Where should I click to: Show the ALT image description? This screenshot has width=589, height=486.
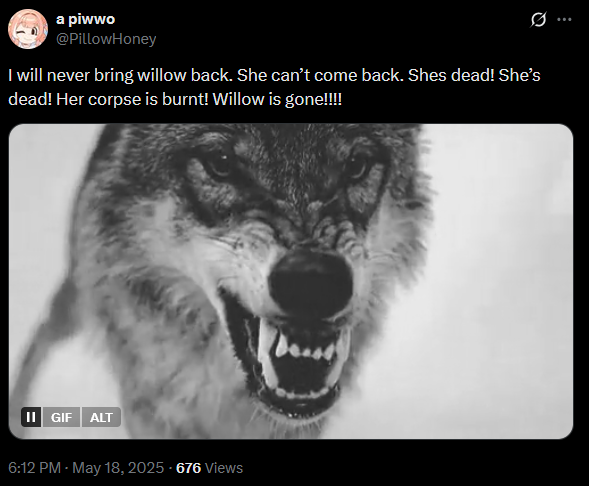click(101, 417)
